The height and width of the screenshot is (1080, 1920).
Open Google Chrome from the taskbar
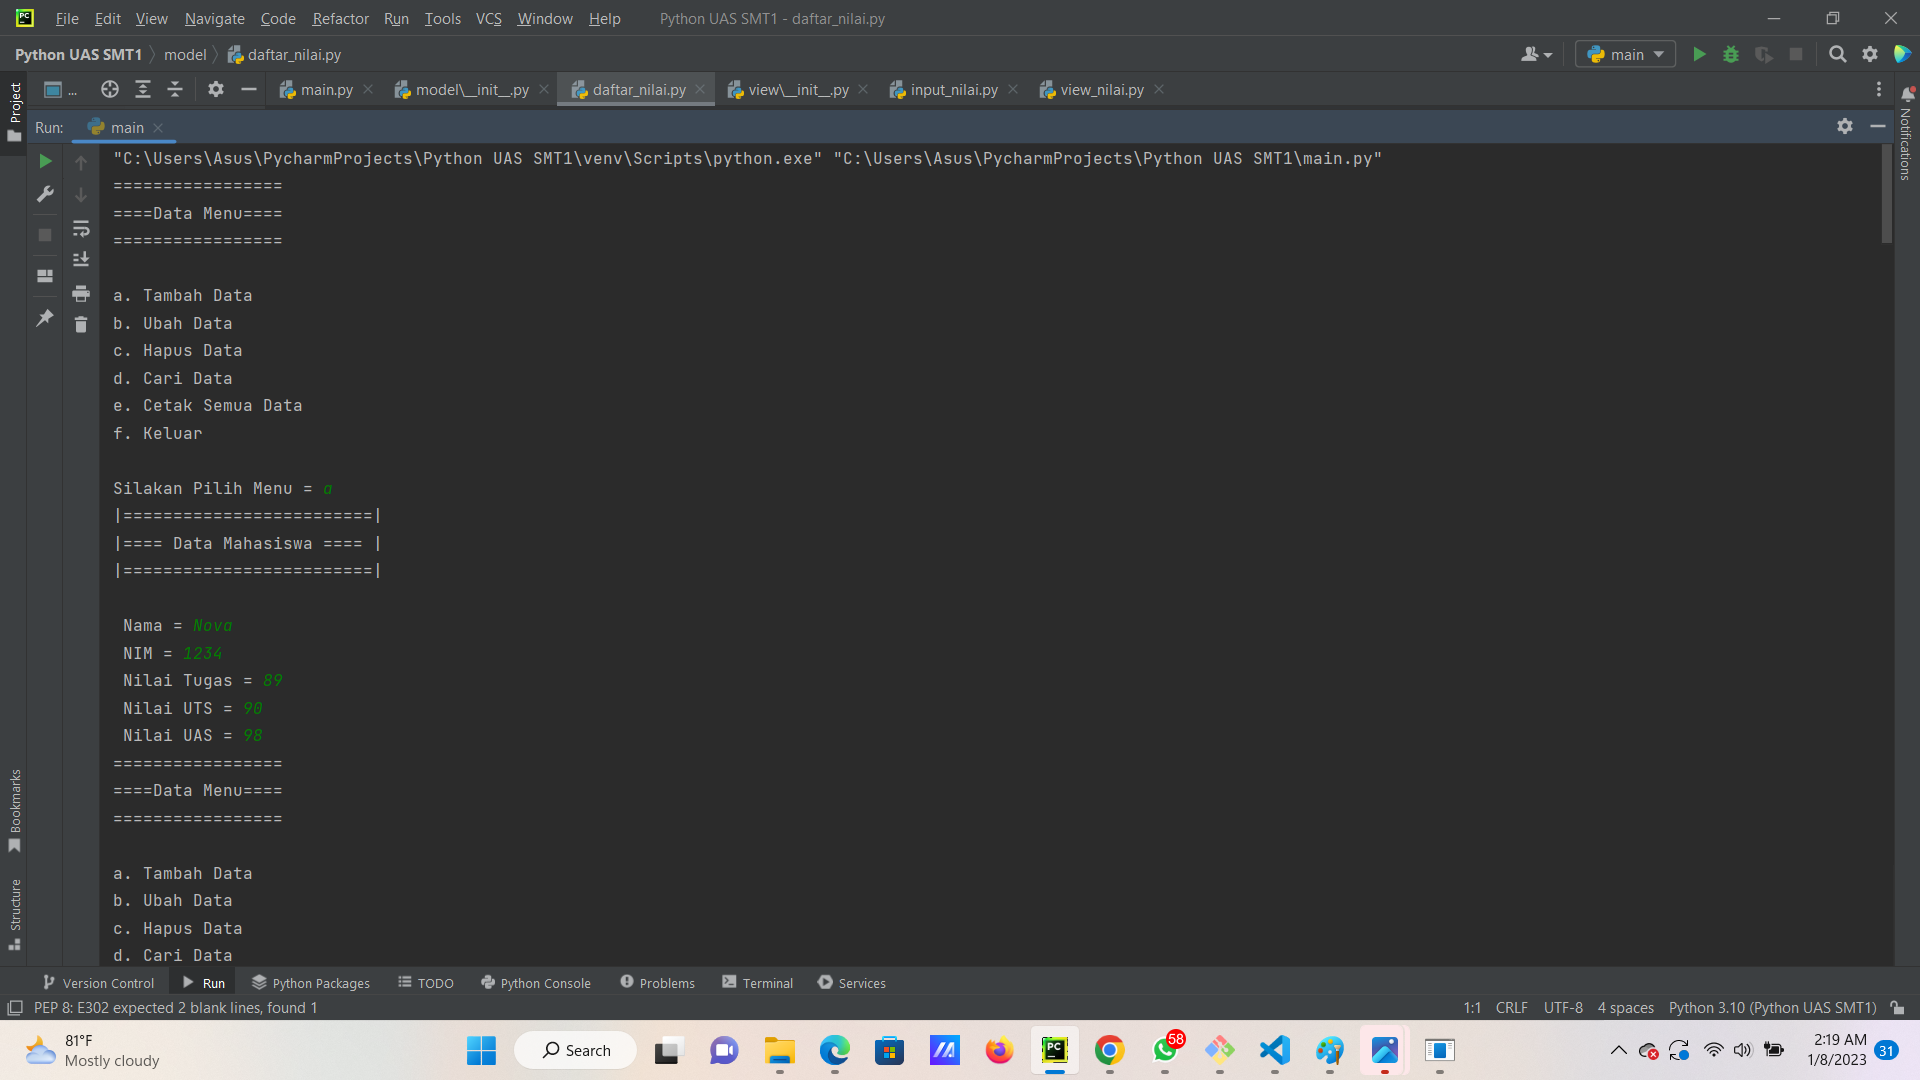[1109, 1050]
